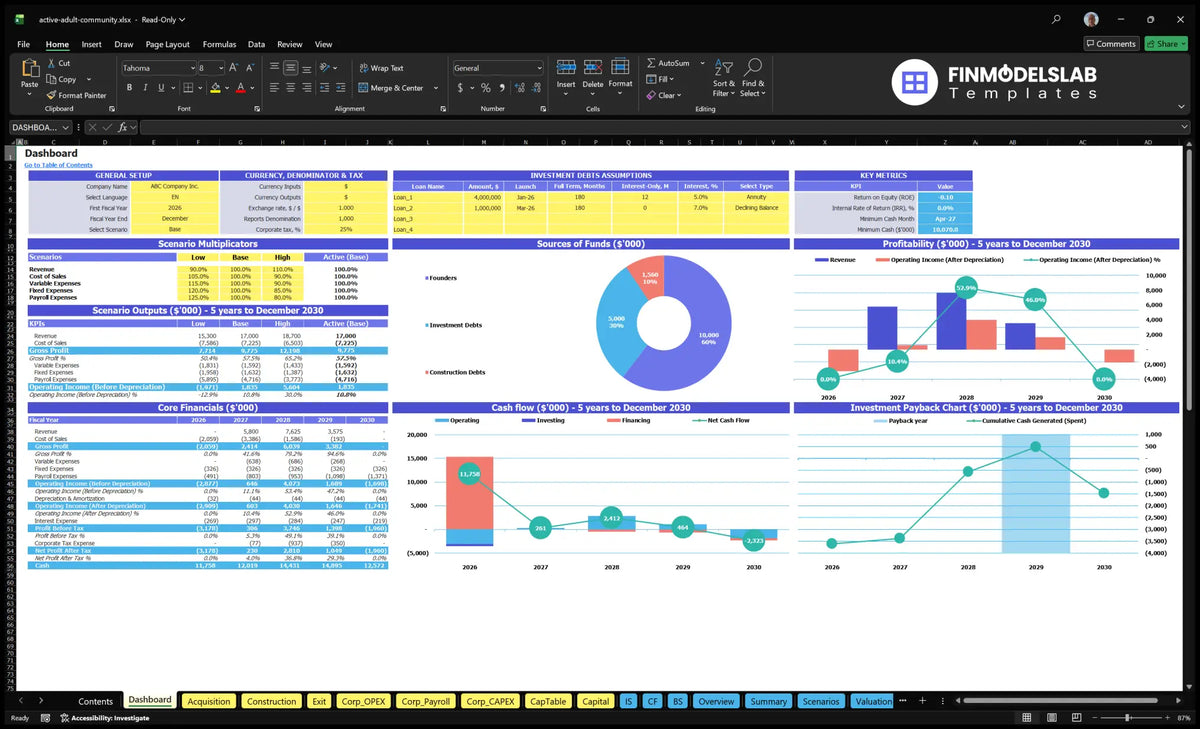The width and height of the screenshot is (1200, 729).
Task: Open Find & Select magnifier tool
Action: point(753,67)
